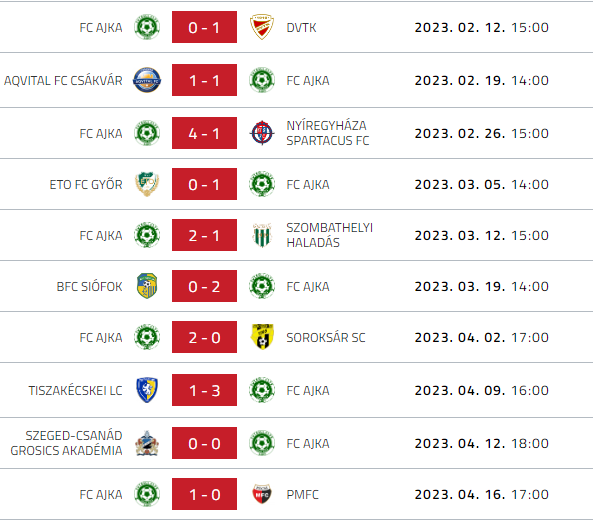Open the 1 - 3 match result
The image size is (593, 520).
204,390
